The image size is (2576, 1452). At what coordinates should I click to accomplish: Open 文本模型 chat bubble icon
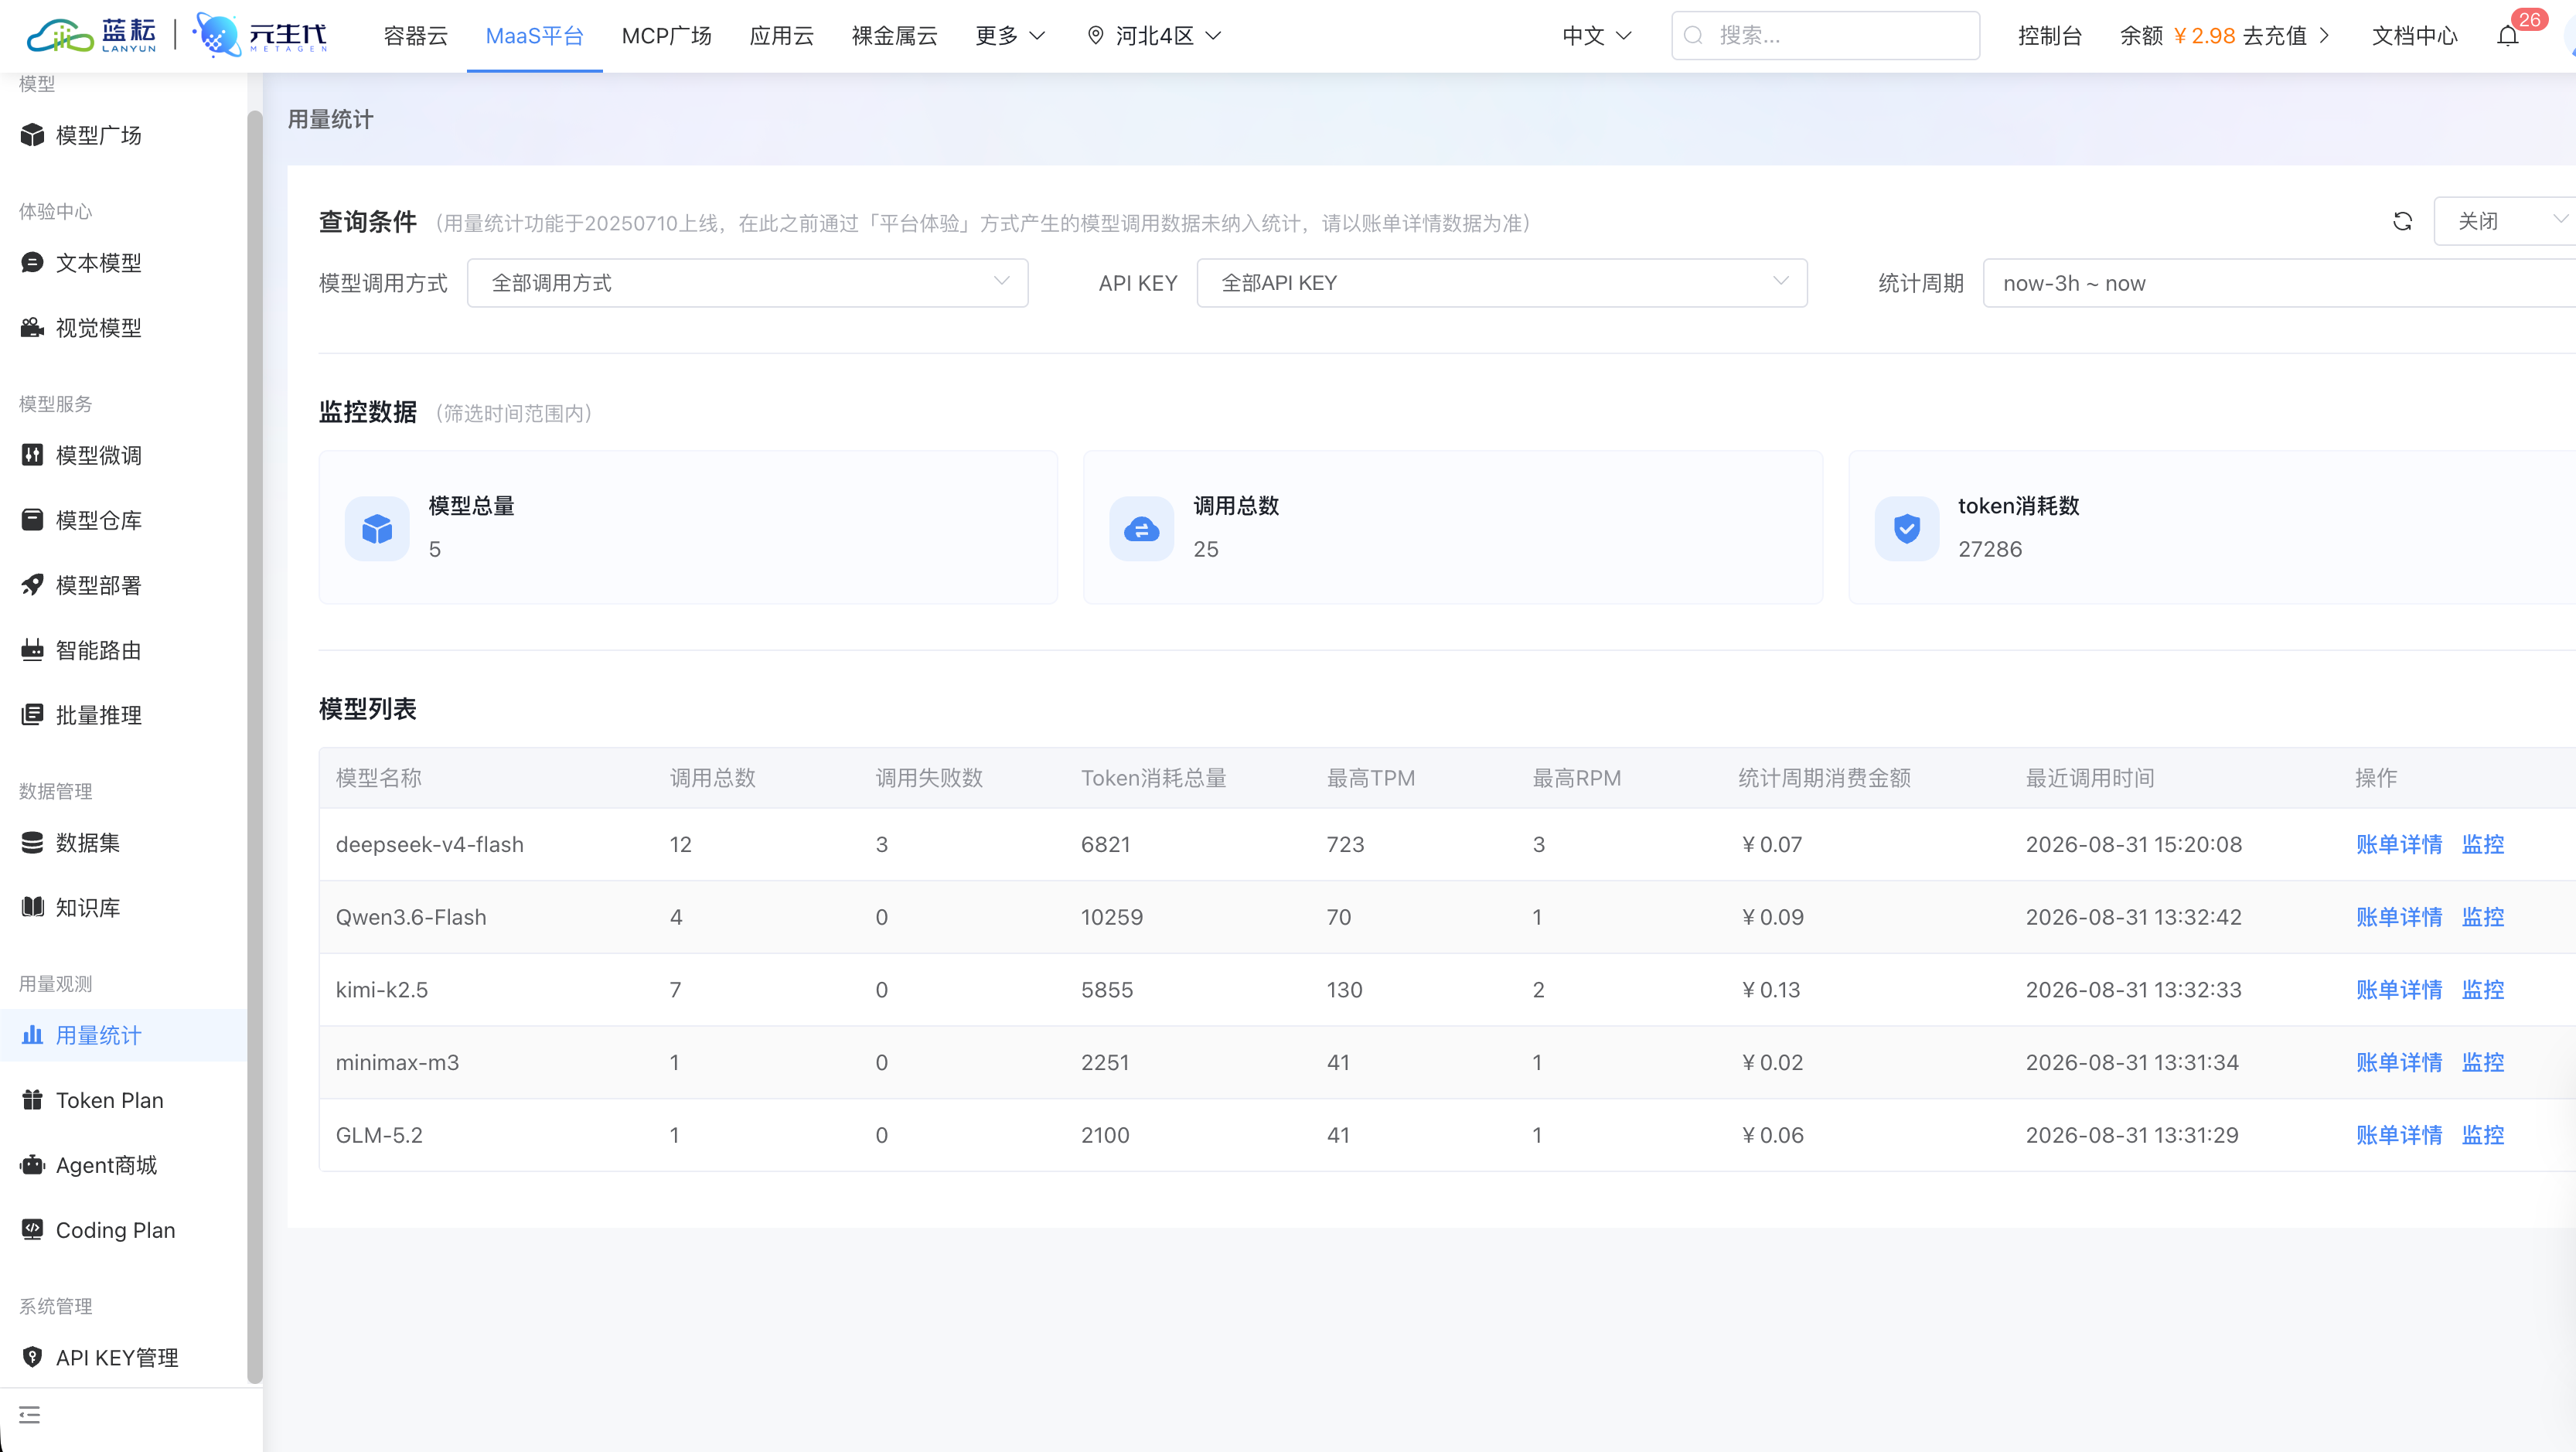pyautogui.click(x=32, y=263)
